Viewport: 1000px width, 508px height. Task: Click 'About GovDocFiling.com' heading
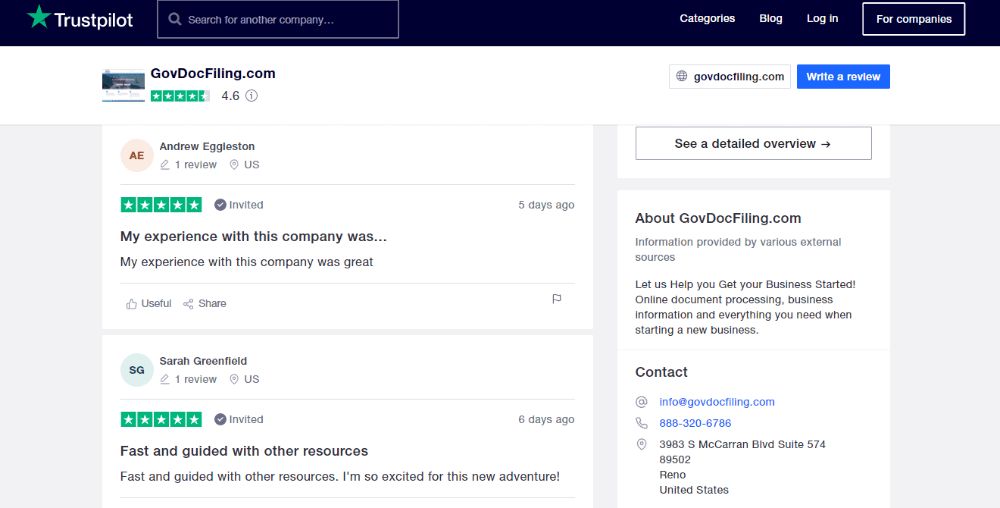[x=718, y=218]
